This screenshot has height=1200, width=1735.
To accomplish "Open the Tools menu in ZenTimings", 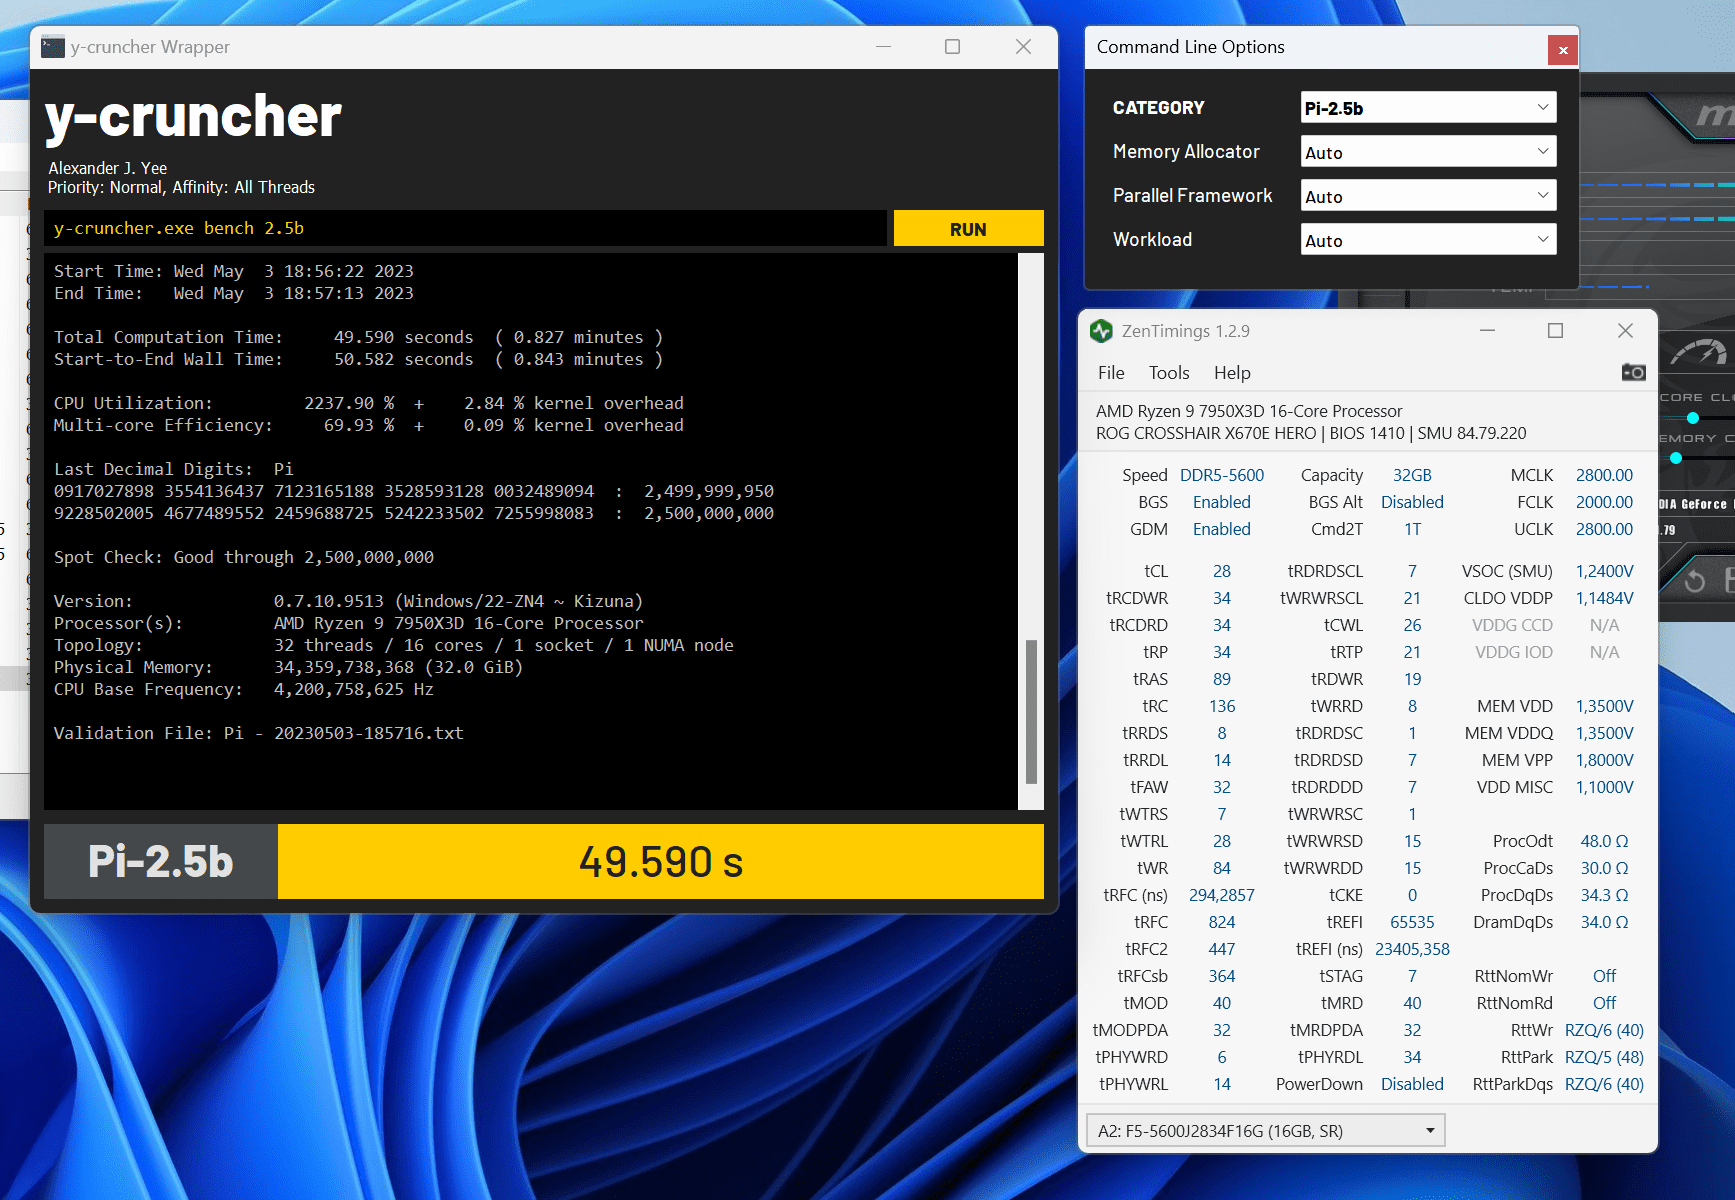I will pyautogui.click(x=1169, y=372).
